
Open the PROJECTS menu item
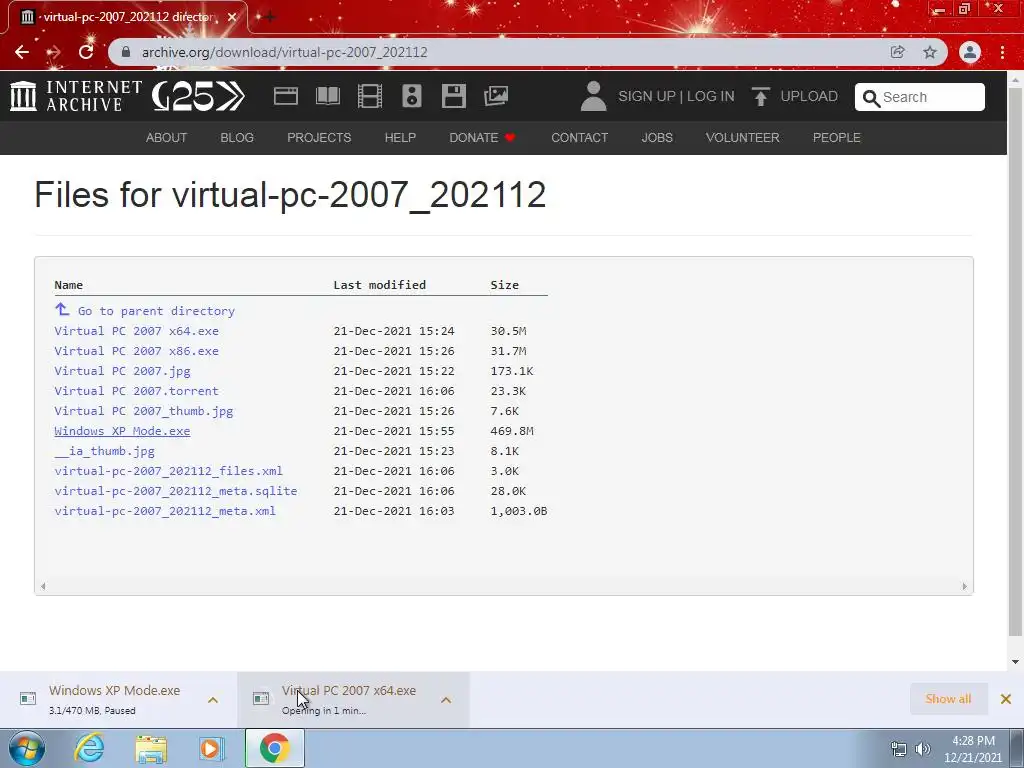(x=319, y=138)
